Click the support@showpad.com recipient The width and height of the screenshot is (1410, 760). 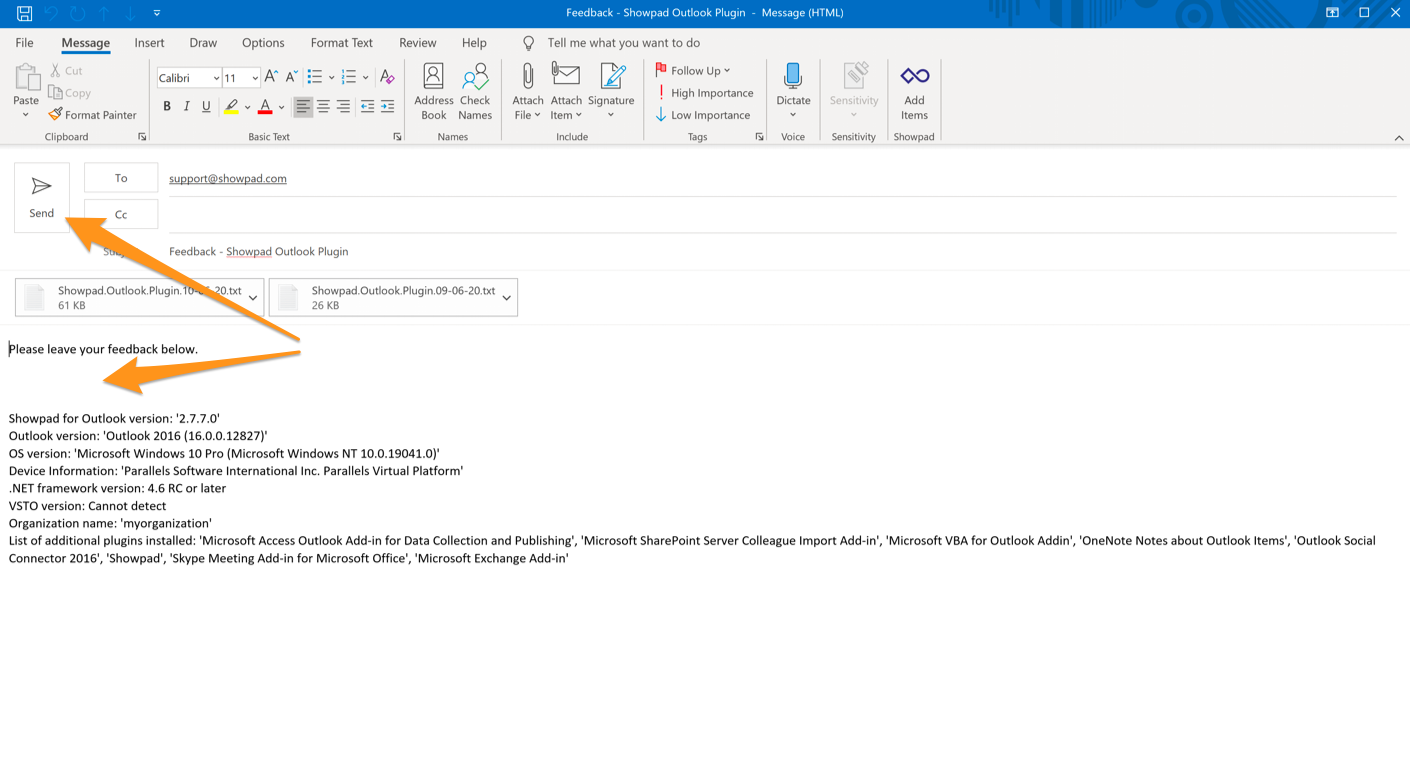(x=228, y=178)
